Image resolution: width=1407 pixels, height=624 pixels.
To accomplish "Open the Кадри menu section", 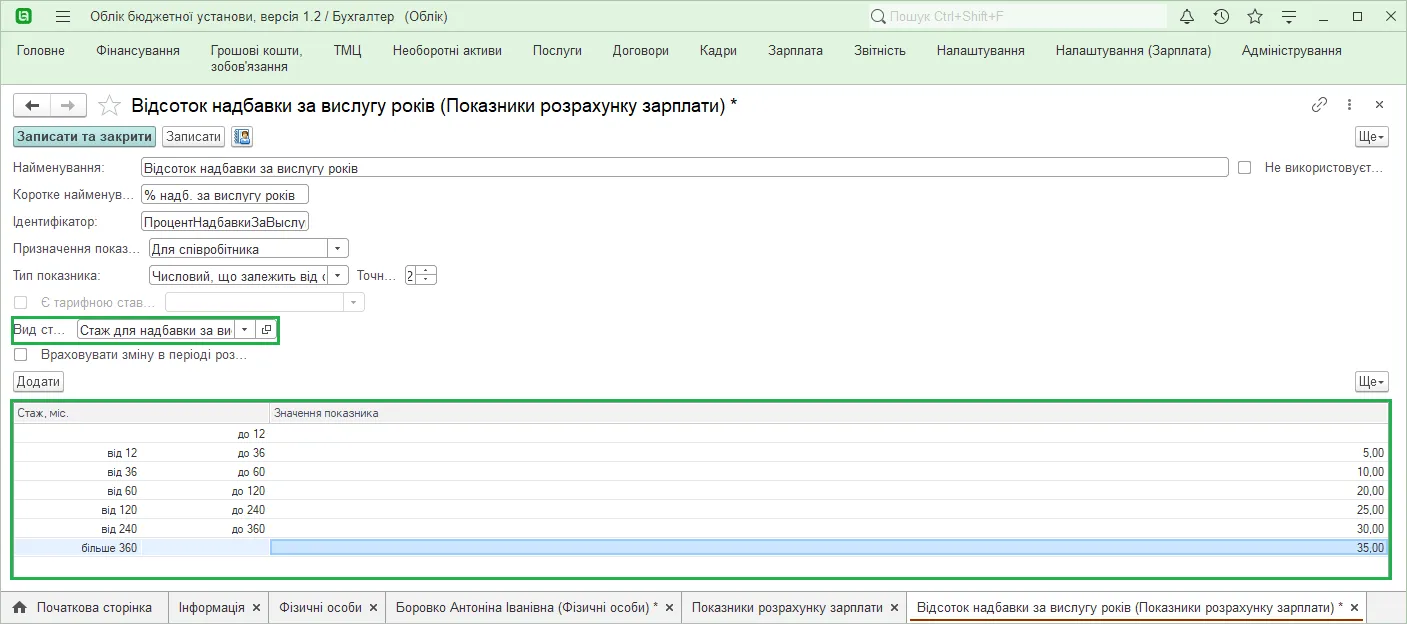I will [x=718, y=50].
